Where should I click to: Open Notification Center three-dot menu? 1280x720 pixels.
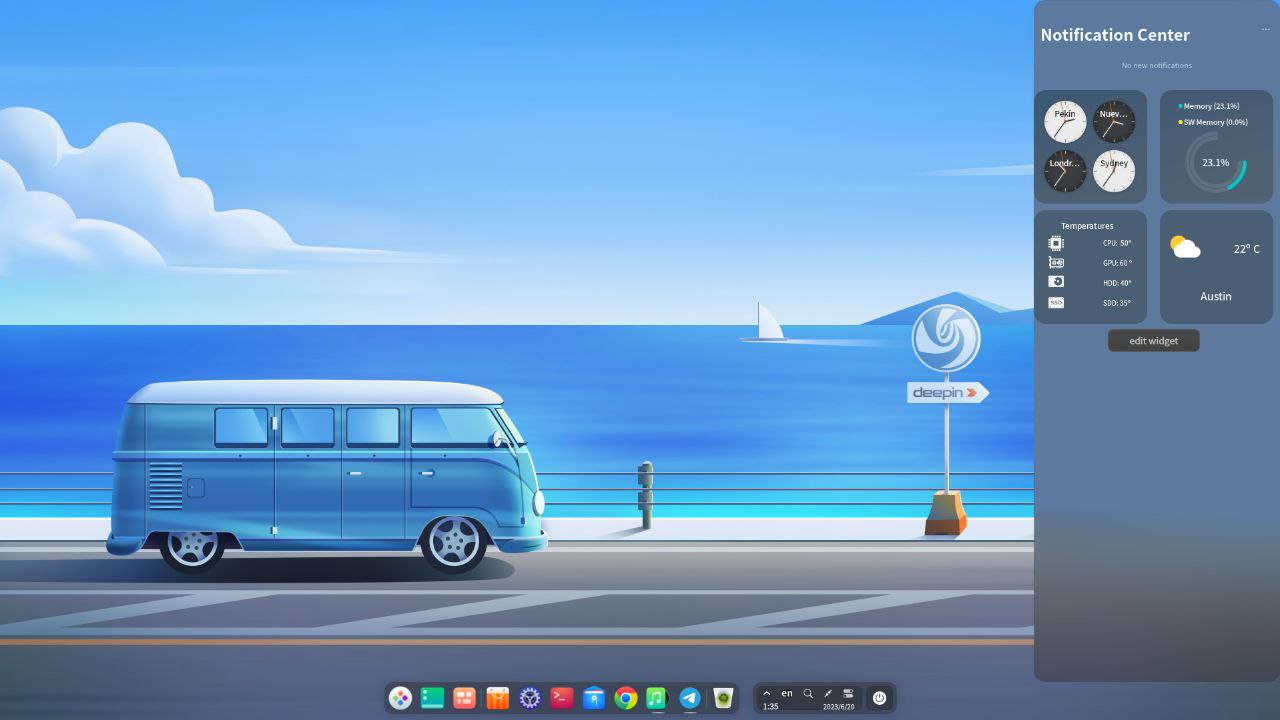click(x=1265, y=29)
